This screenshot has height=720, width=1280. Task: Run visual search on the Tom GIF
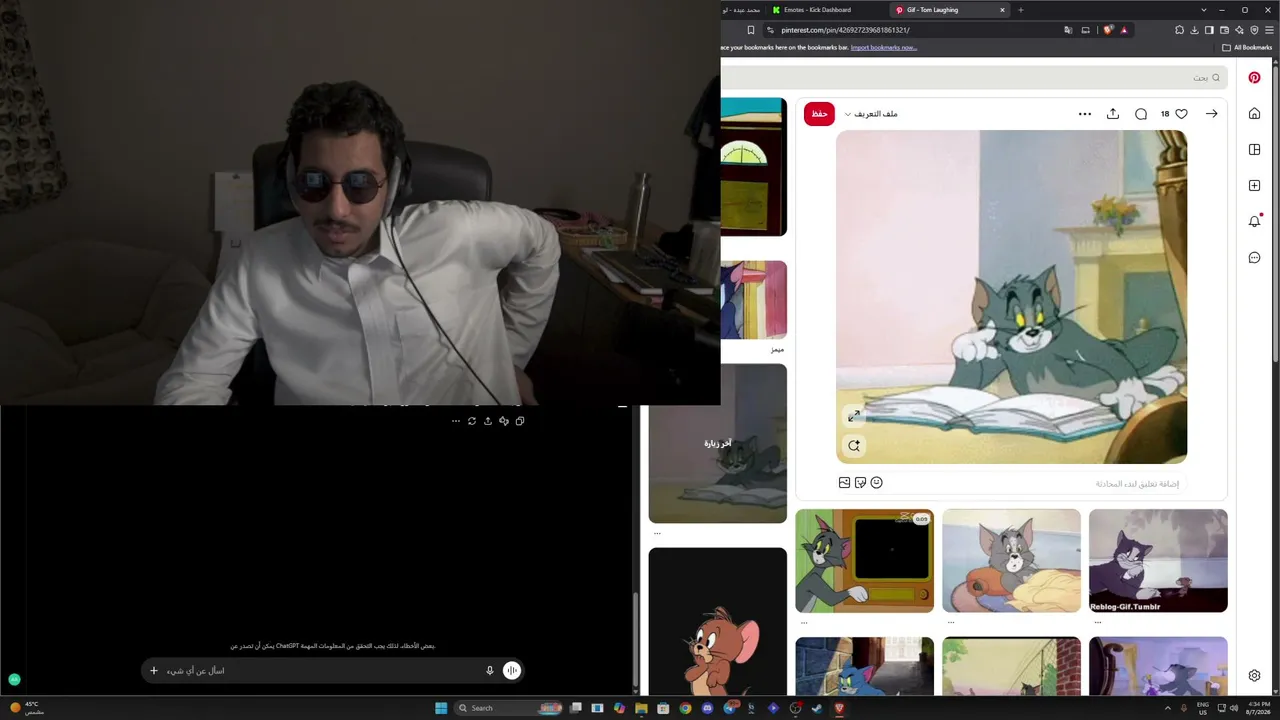[x=854, y=446]
